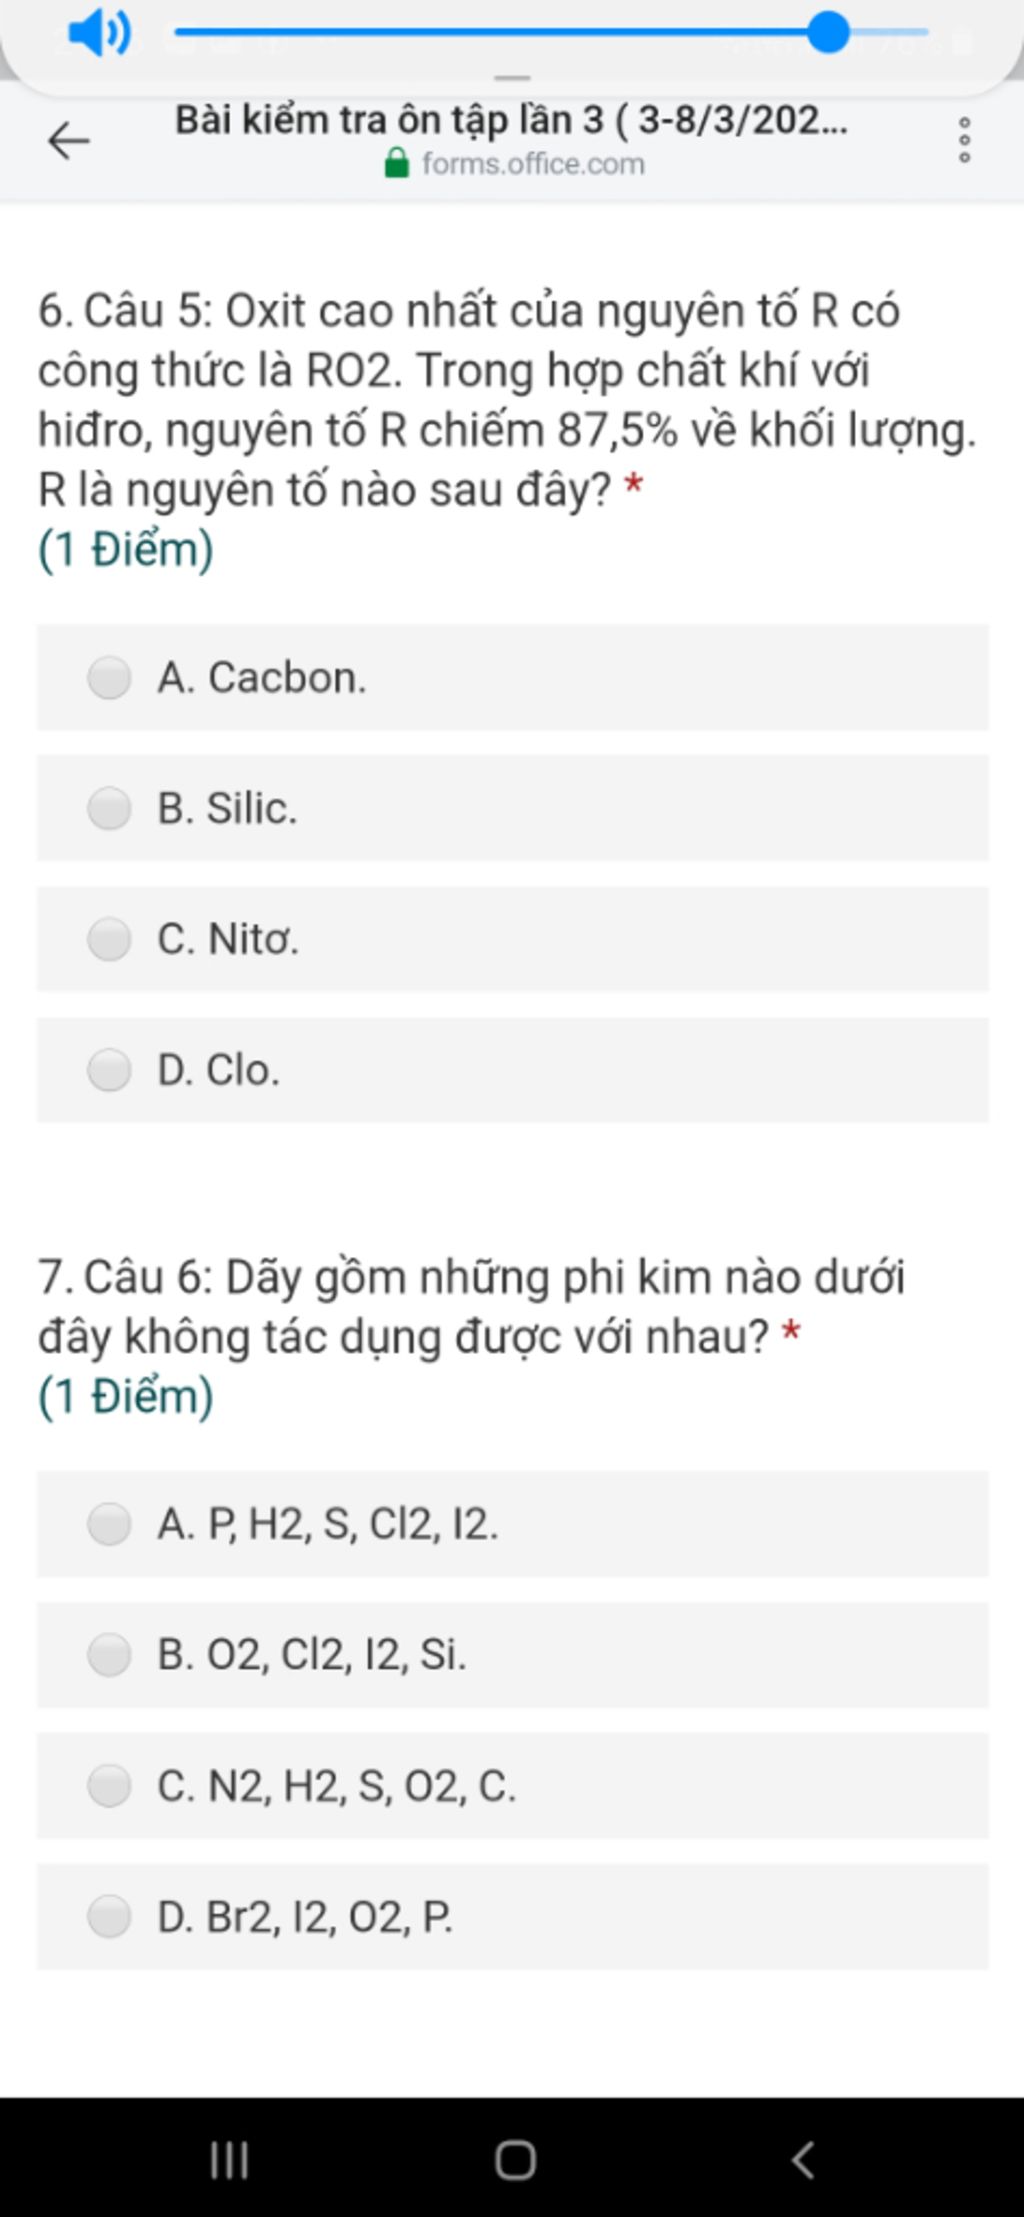Viewport: 1024px width, 2217px height.
Task: Select answer A. Cacbon
Action: coord(513,678)
